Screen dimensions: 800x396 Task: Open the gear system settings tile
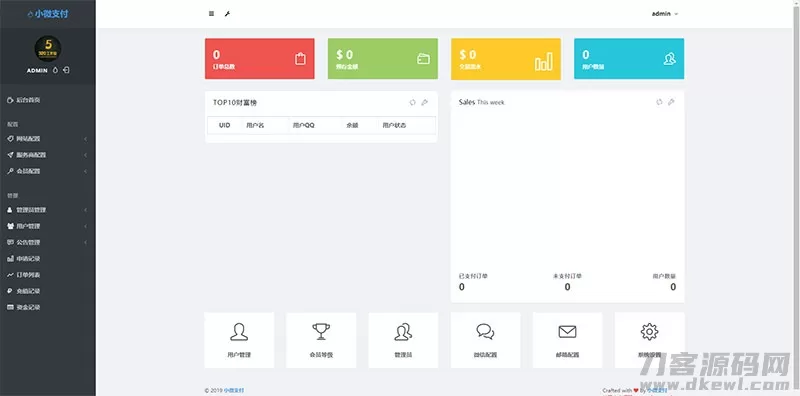[x=649, y=340]
